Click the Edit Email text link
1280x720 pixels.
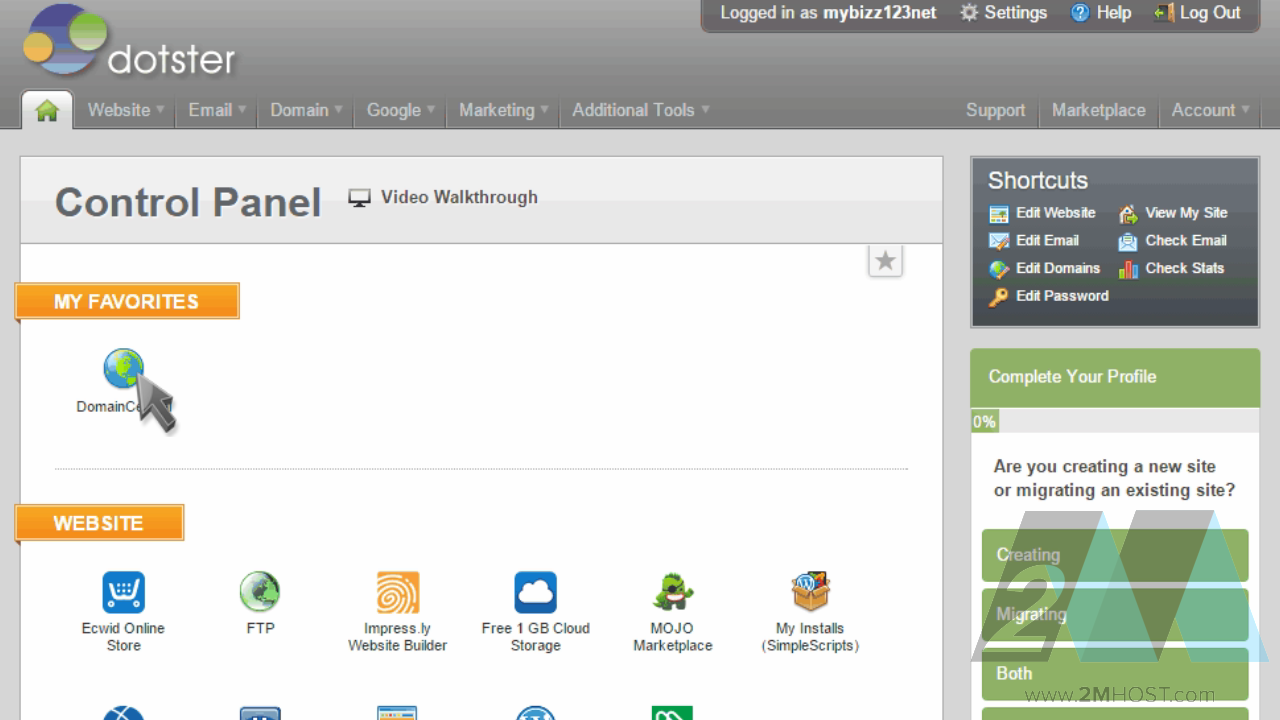click(1047, 240)
